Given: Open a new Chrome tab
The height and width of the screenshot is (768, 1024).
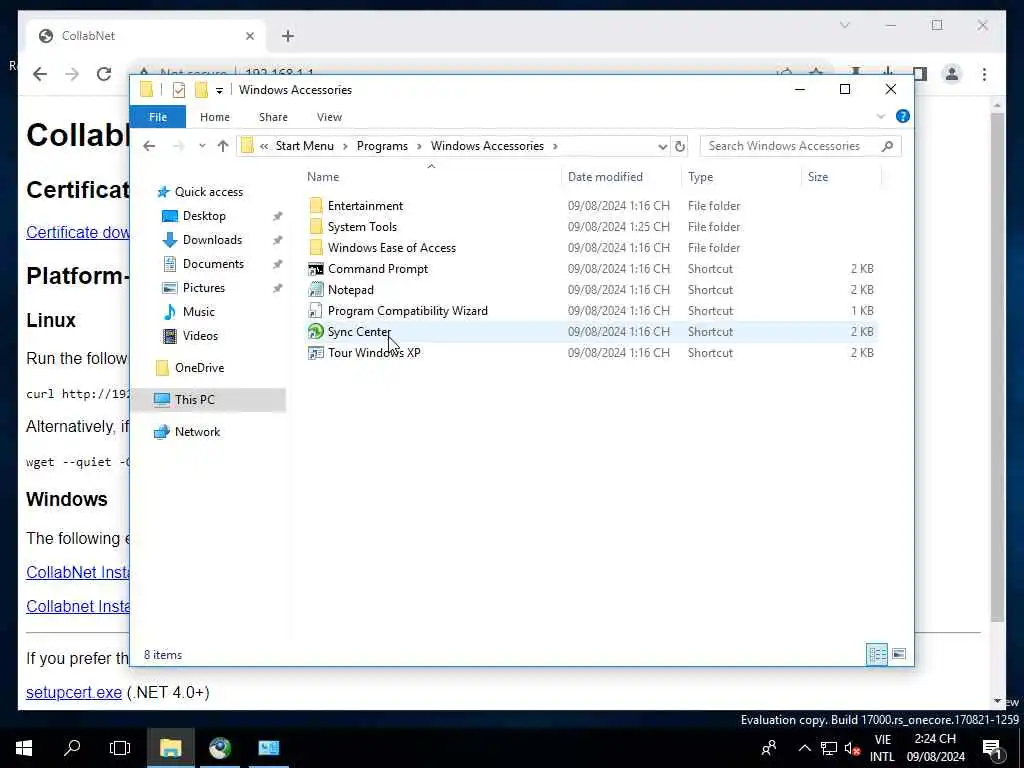Looking at the screenshot, I should tap(288, 36).
